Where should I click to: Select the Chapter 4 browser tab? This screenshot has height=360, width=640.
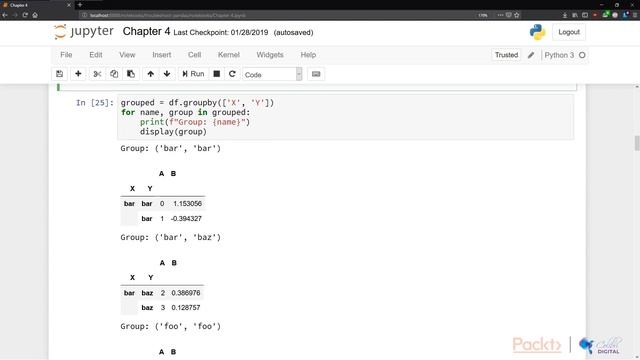[x=37, y=5]
